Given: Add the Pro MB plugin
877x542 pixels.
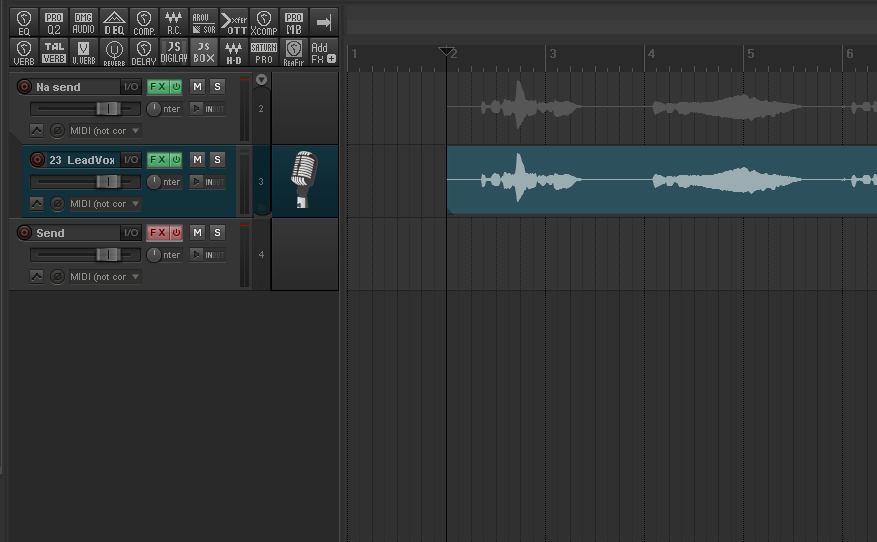Looking at the screenshot, I should tap(294, 22).
